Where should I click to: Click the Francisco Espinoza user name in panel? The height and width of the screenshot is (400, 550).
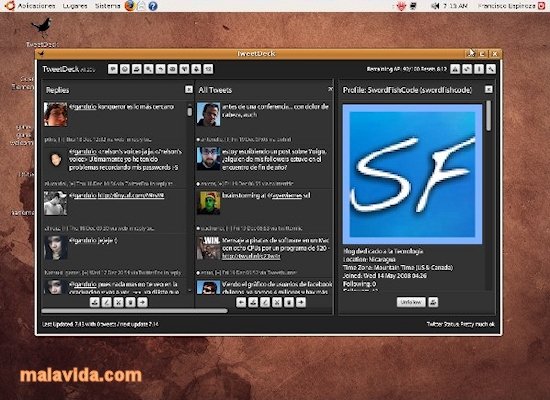(x=507, y=6)
